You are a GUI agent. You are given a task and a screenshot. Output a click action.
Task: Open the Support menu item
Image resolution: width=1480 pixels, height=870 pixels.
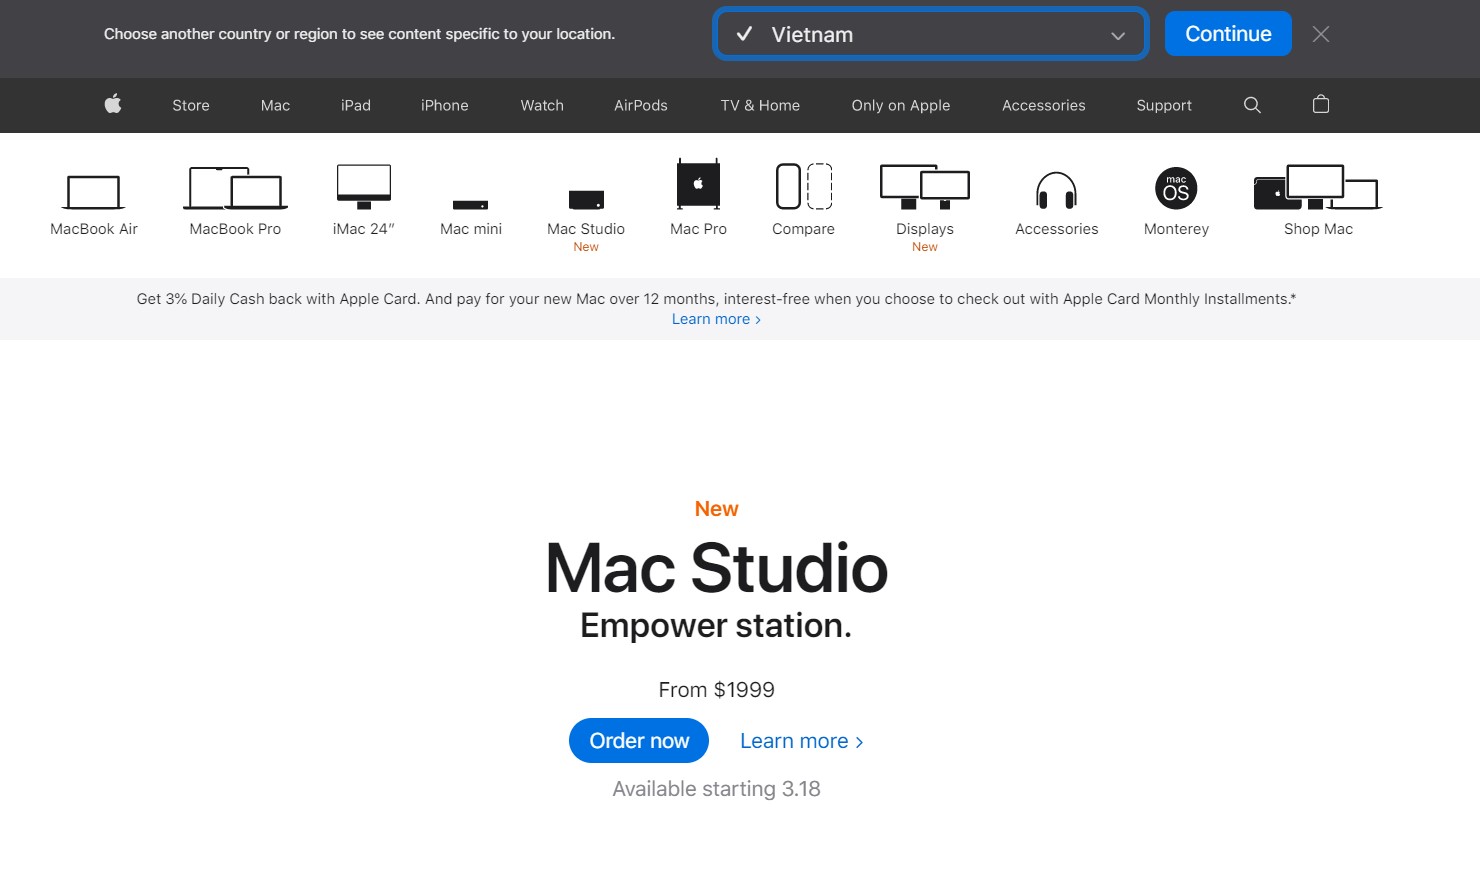(x=1164, y=105)
